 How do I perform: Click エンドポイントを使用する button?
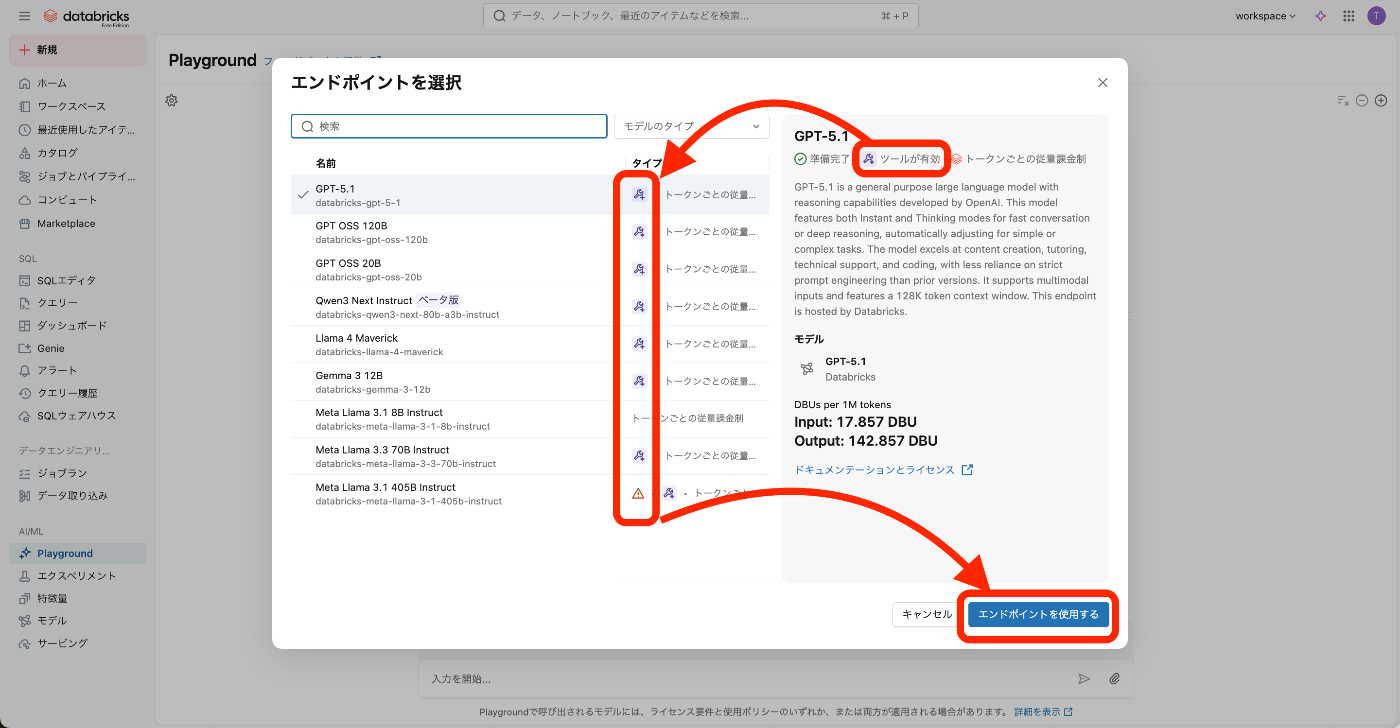[x=1038, y=614]
